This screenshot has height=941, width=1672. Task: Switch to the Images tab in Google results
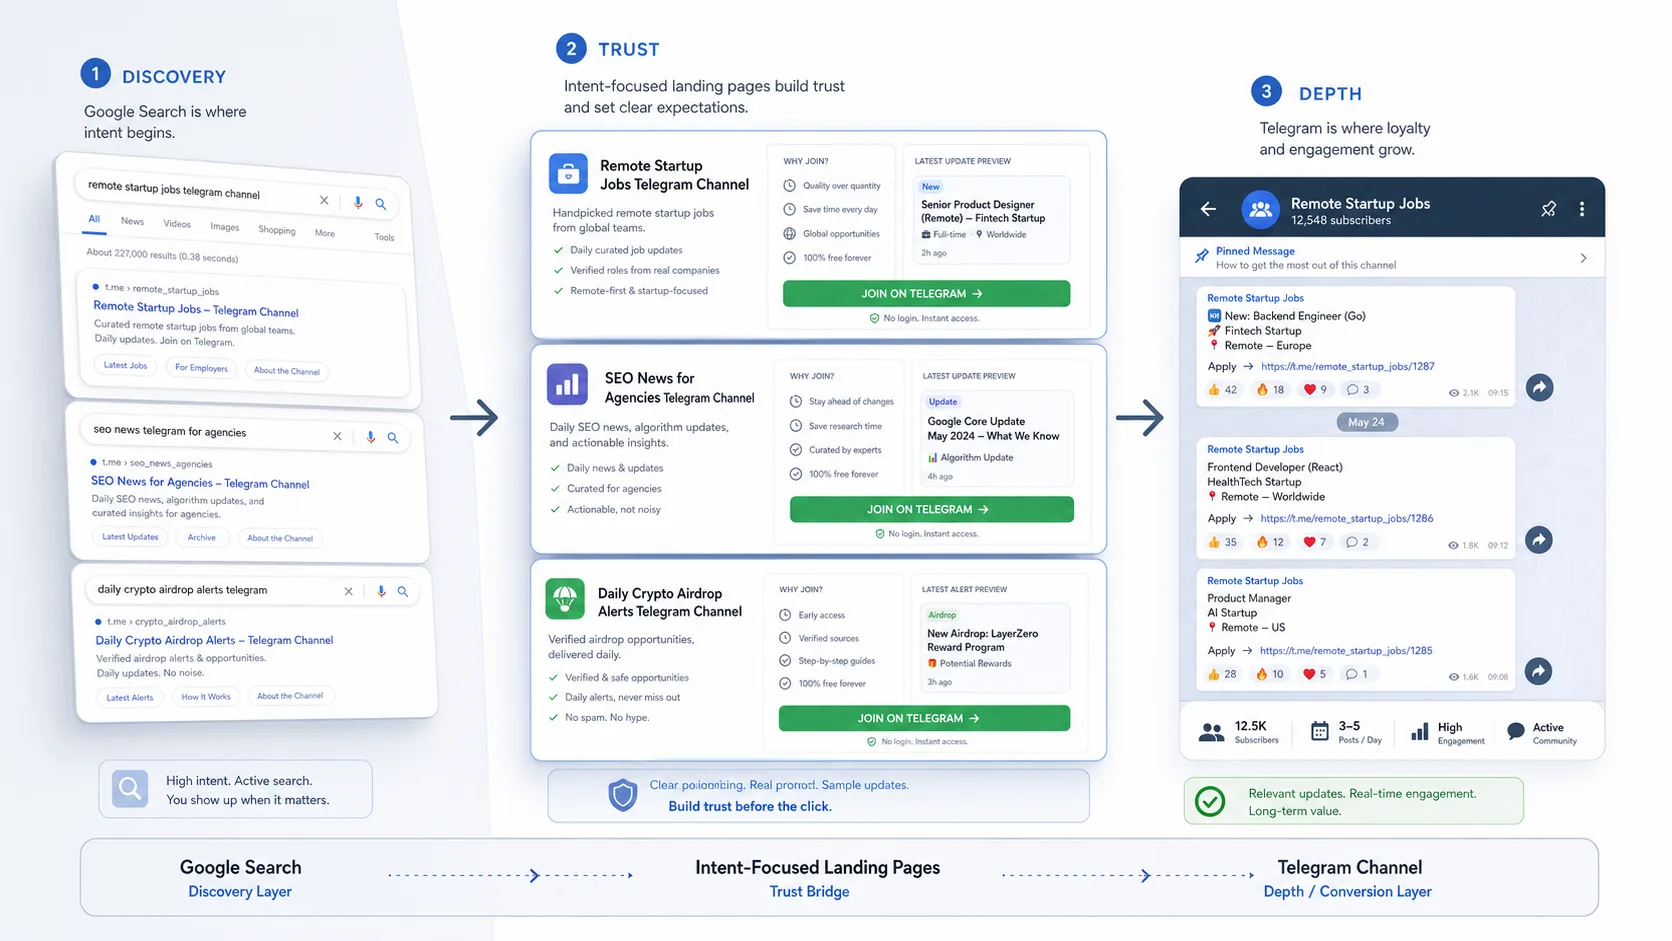tap(225, 227)
